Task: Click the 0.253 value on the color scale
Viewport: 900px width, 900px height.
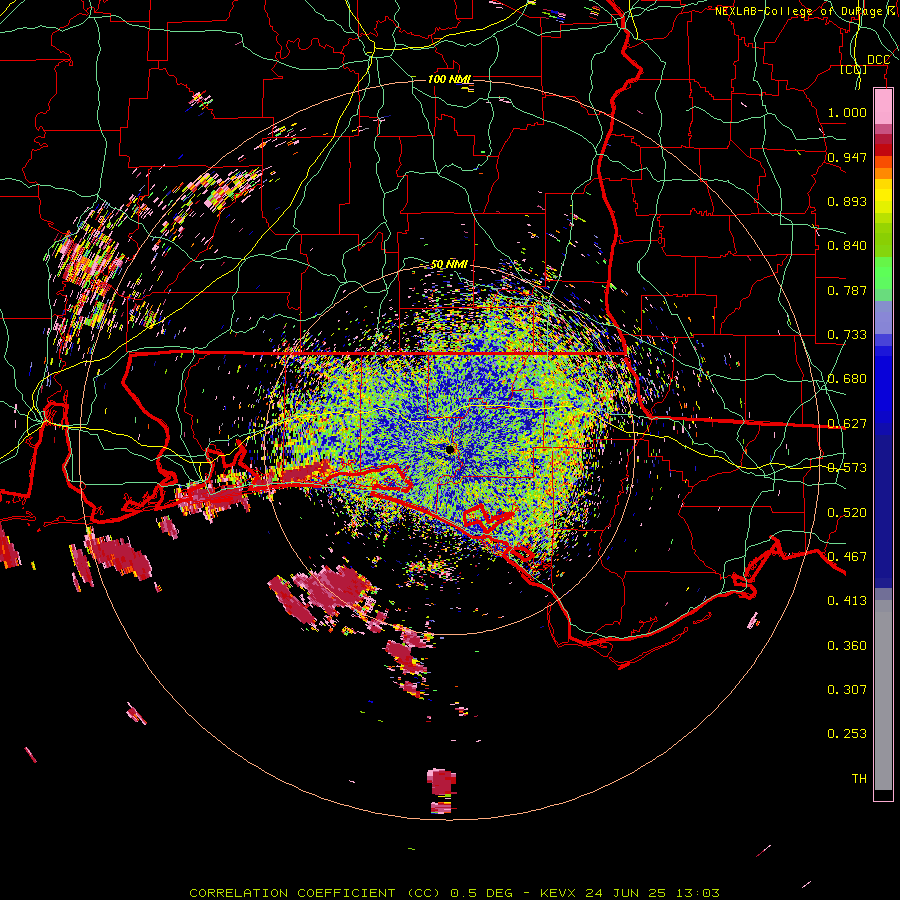Action: [x=847, y=734]
